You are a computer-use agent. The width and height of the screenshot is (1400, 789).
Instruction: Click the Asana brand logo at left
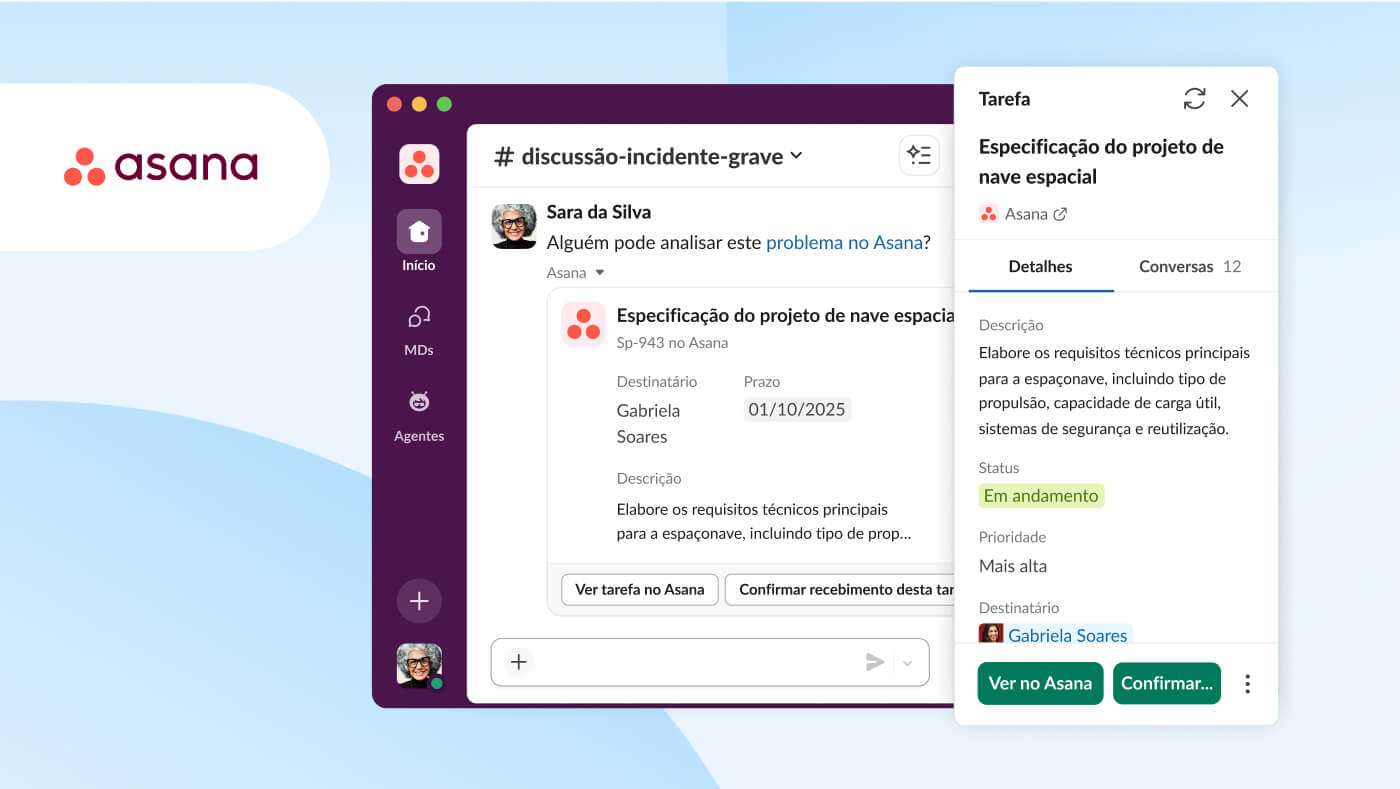click(x=161, y=167)
